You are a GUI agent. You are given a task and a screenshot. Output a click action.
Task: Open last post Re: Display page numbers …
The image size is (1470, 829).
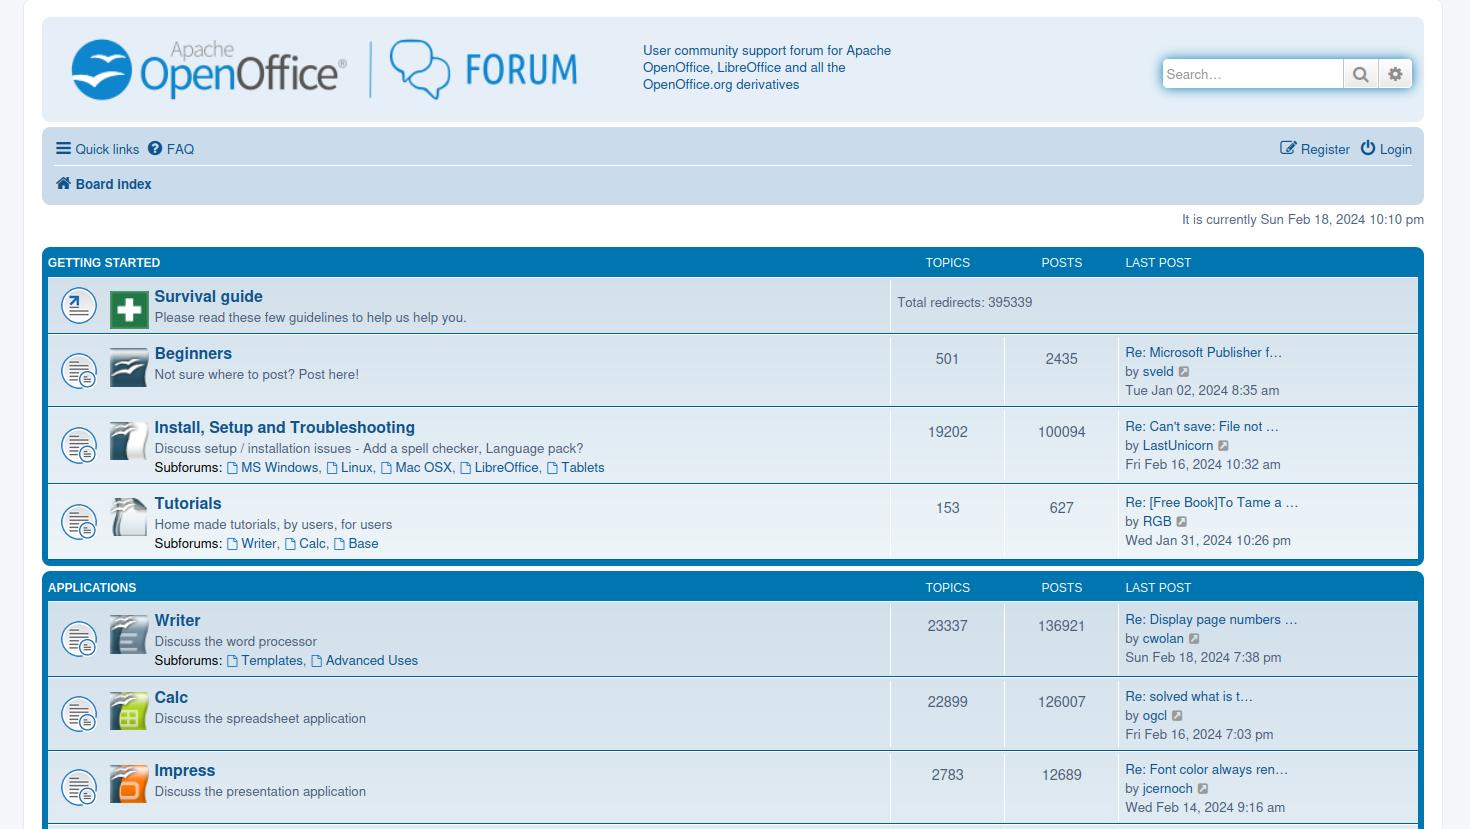pyautogui.click(x=1211, y=620)
